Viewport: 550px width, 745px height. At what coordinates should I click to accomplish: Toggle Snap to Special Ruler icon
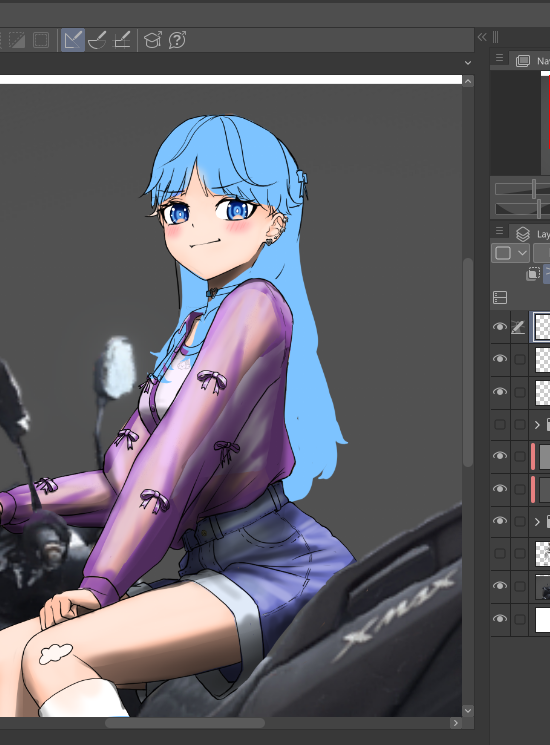(x=97, y=40)
